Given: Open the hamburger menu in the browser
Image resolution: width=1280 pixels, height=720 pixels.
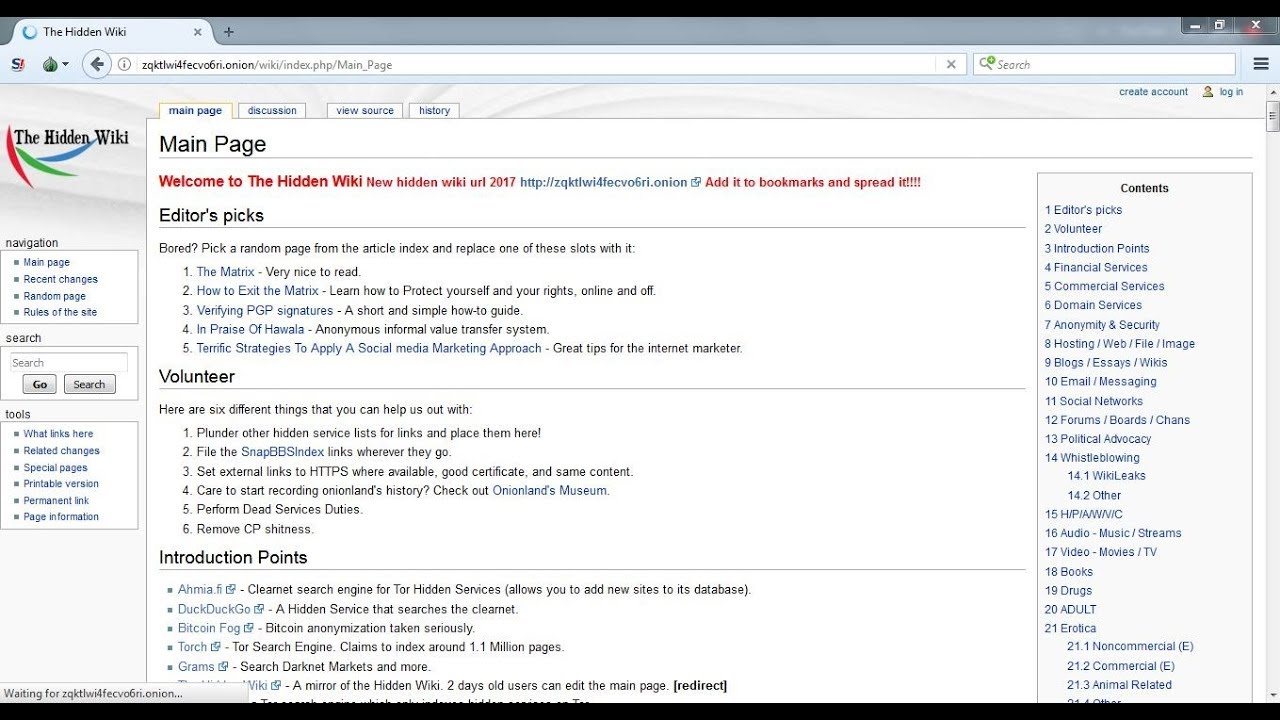Looking at the screenshot, I should click(1260, 64).
